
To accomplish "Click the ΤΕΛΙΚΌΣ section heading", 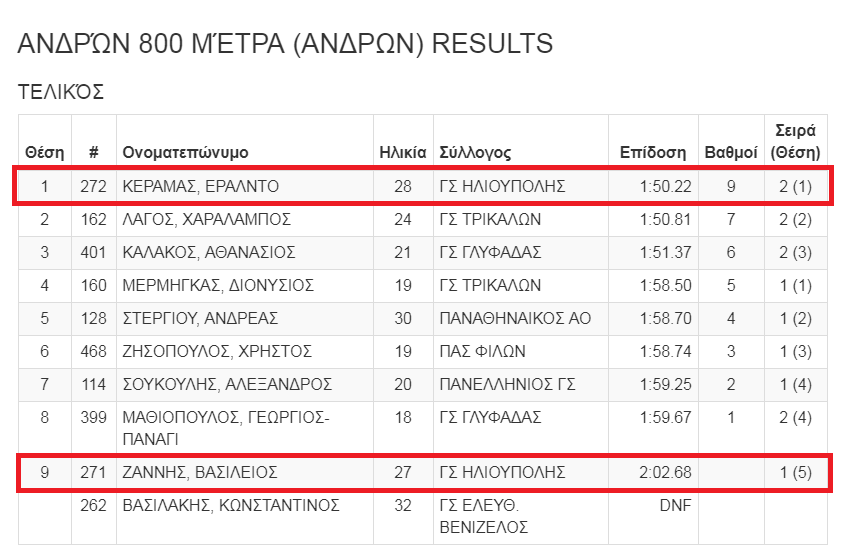I will coord(61,92).
